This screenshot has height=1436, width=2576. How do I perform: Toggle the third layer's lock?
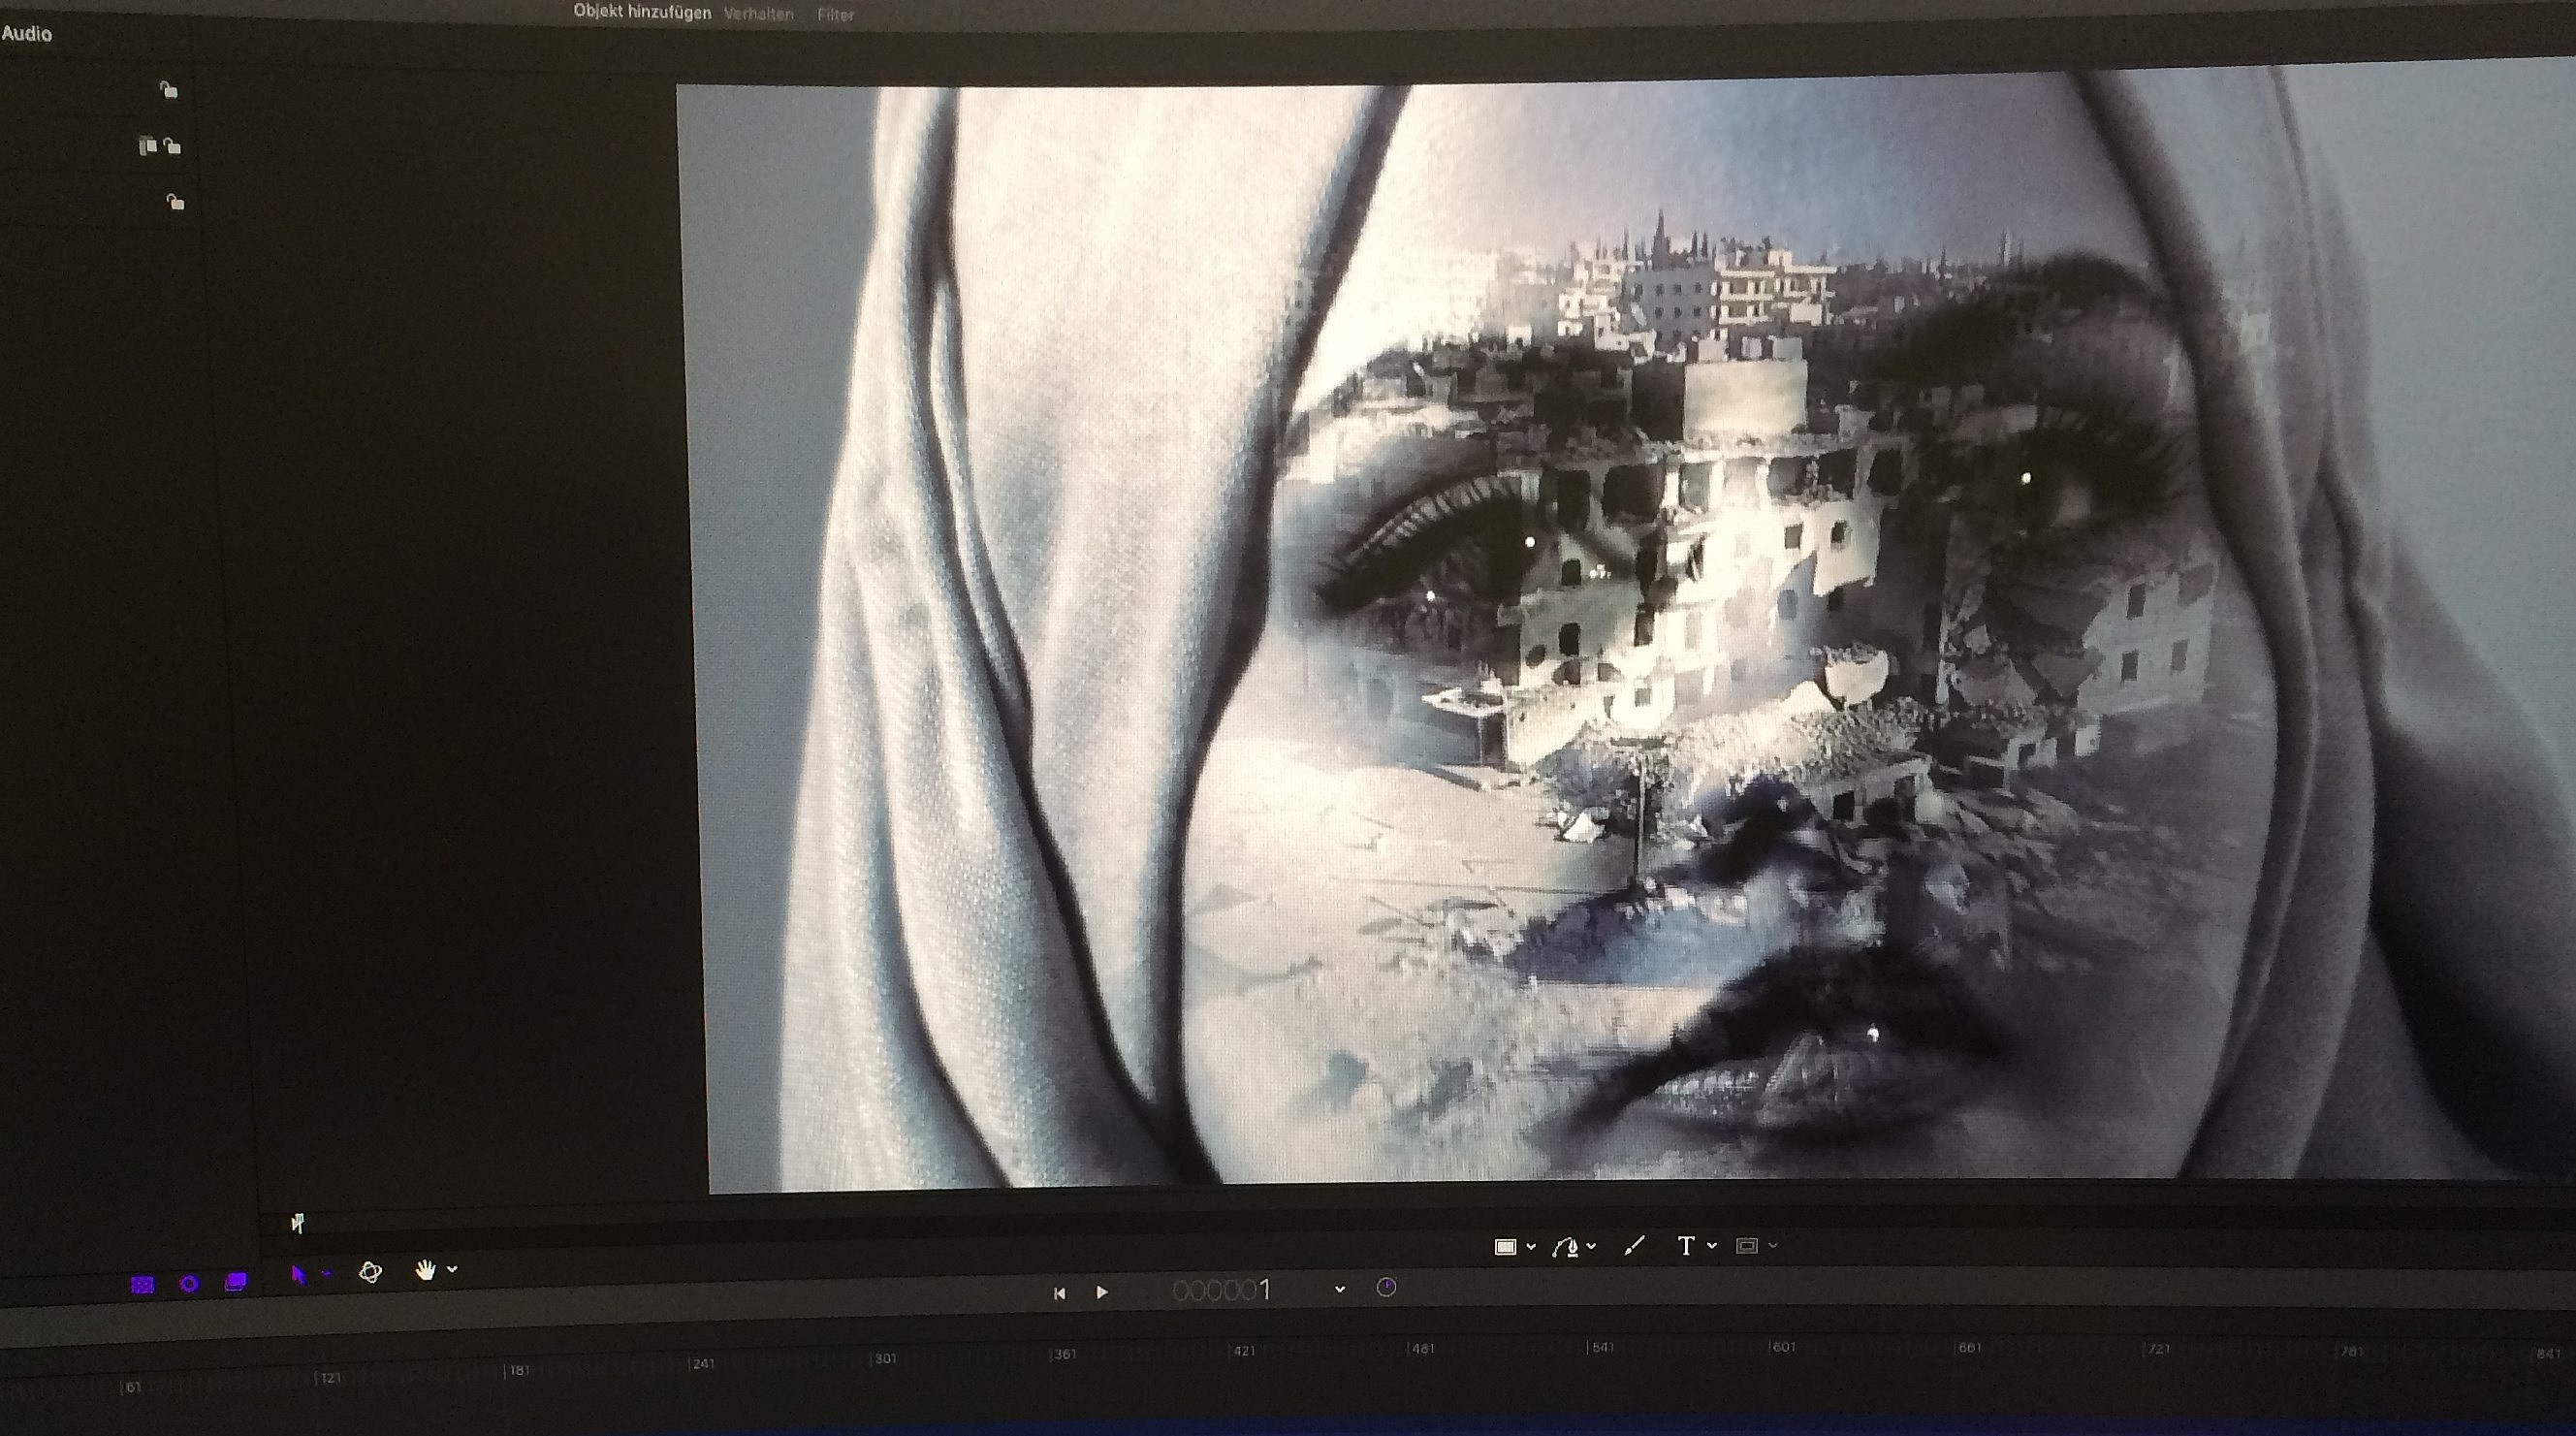[x=175, y=203]
